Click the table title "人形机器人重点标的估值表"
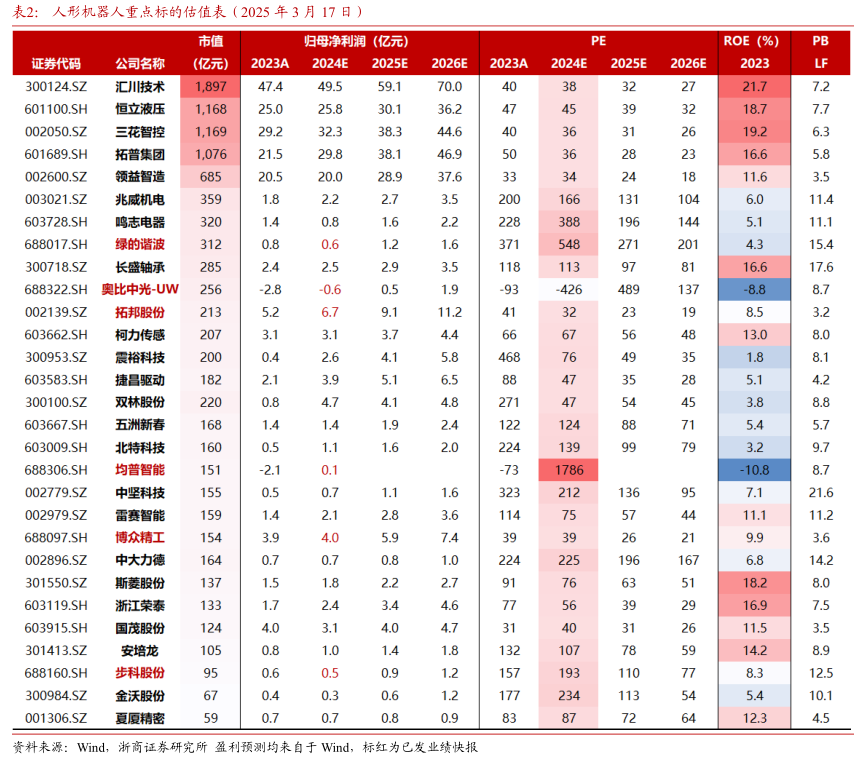Image resolution: width=854 pixels, height=773 pixels. [139, 11]
